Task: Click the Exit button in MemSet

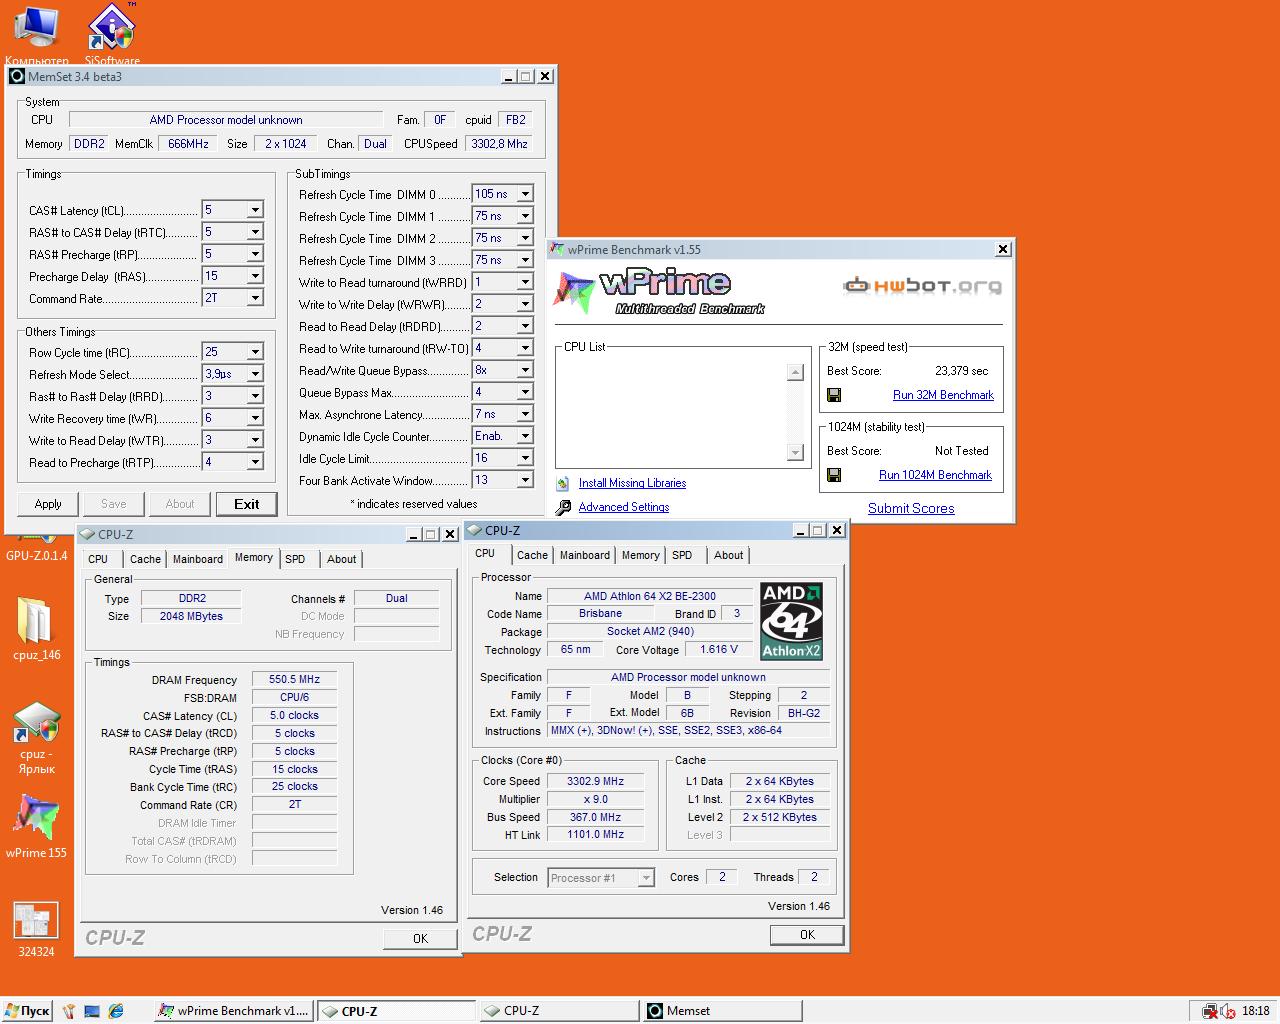Action: click(246, 504)
